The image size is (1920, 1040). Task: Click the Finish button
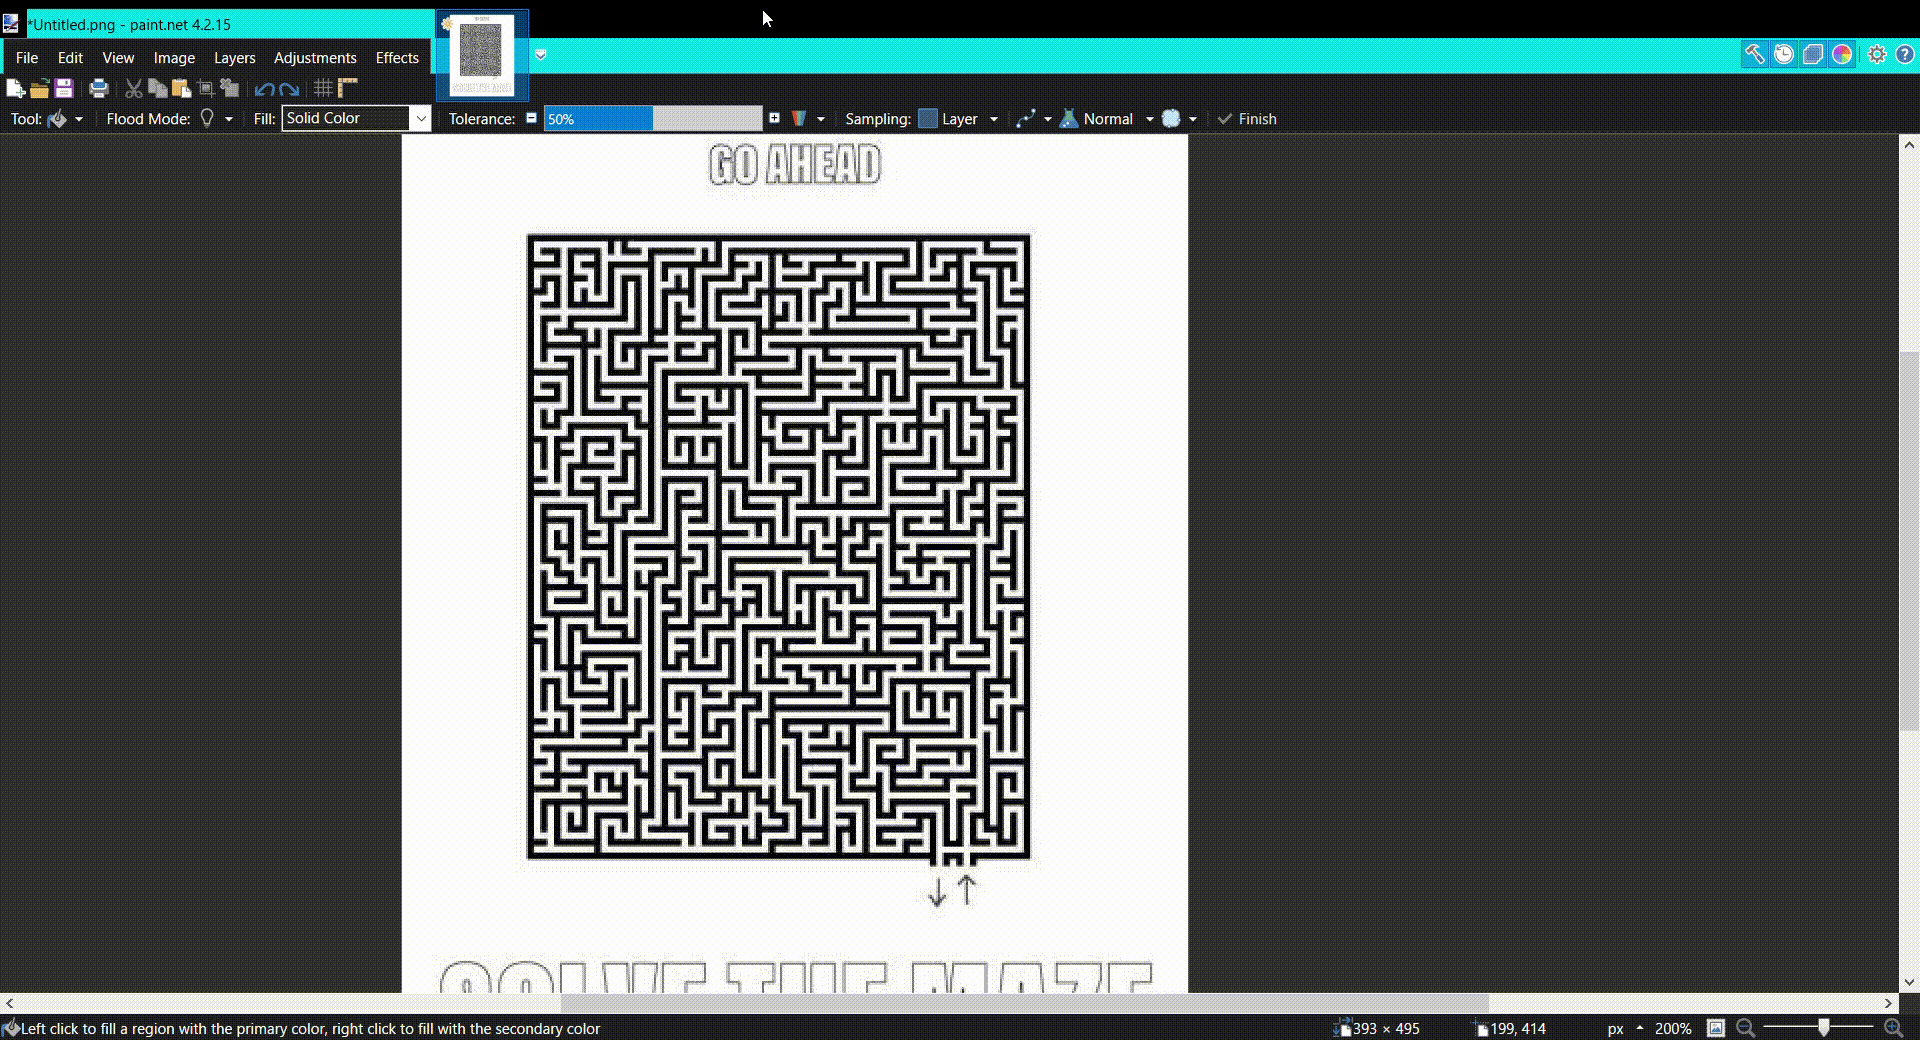coord(1247,118)
